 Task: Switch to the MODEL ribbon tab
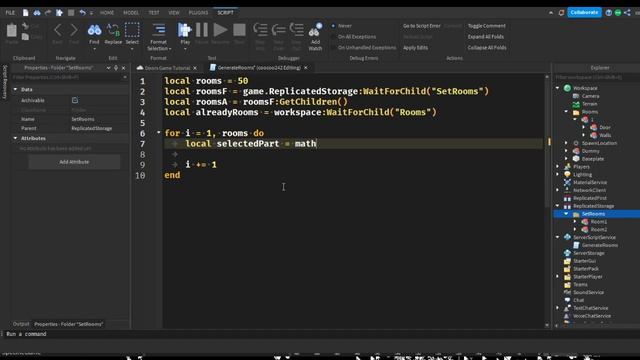[x=131, y=13]
